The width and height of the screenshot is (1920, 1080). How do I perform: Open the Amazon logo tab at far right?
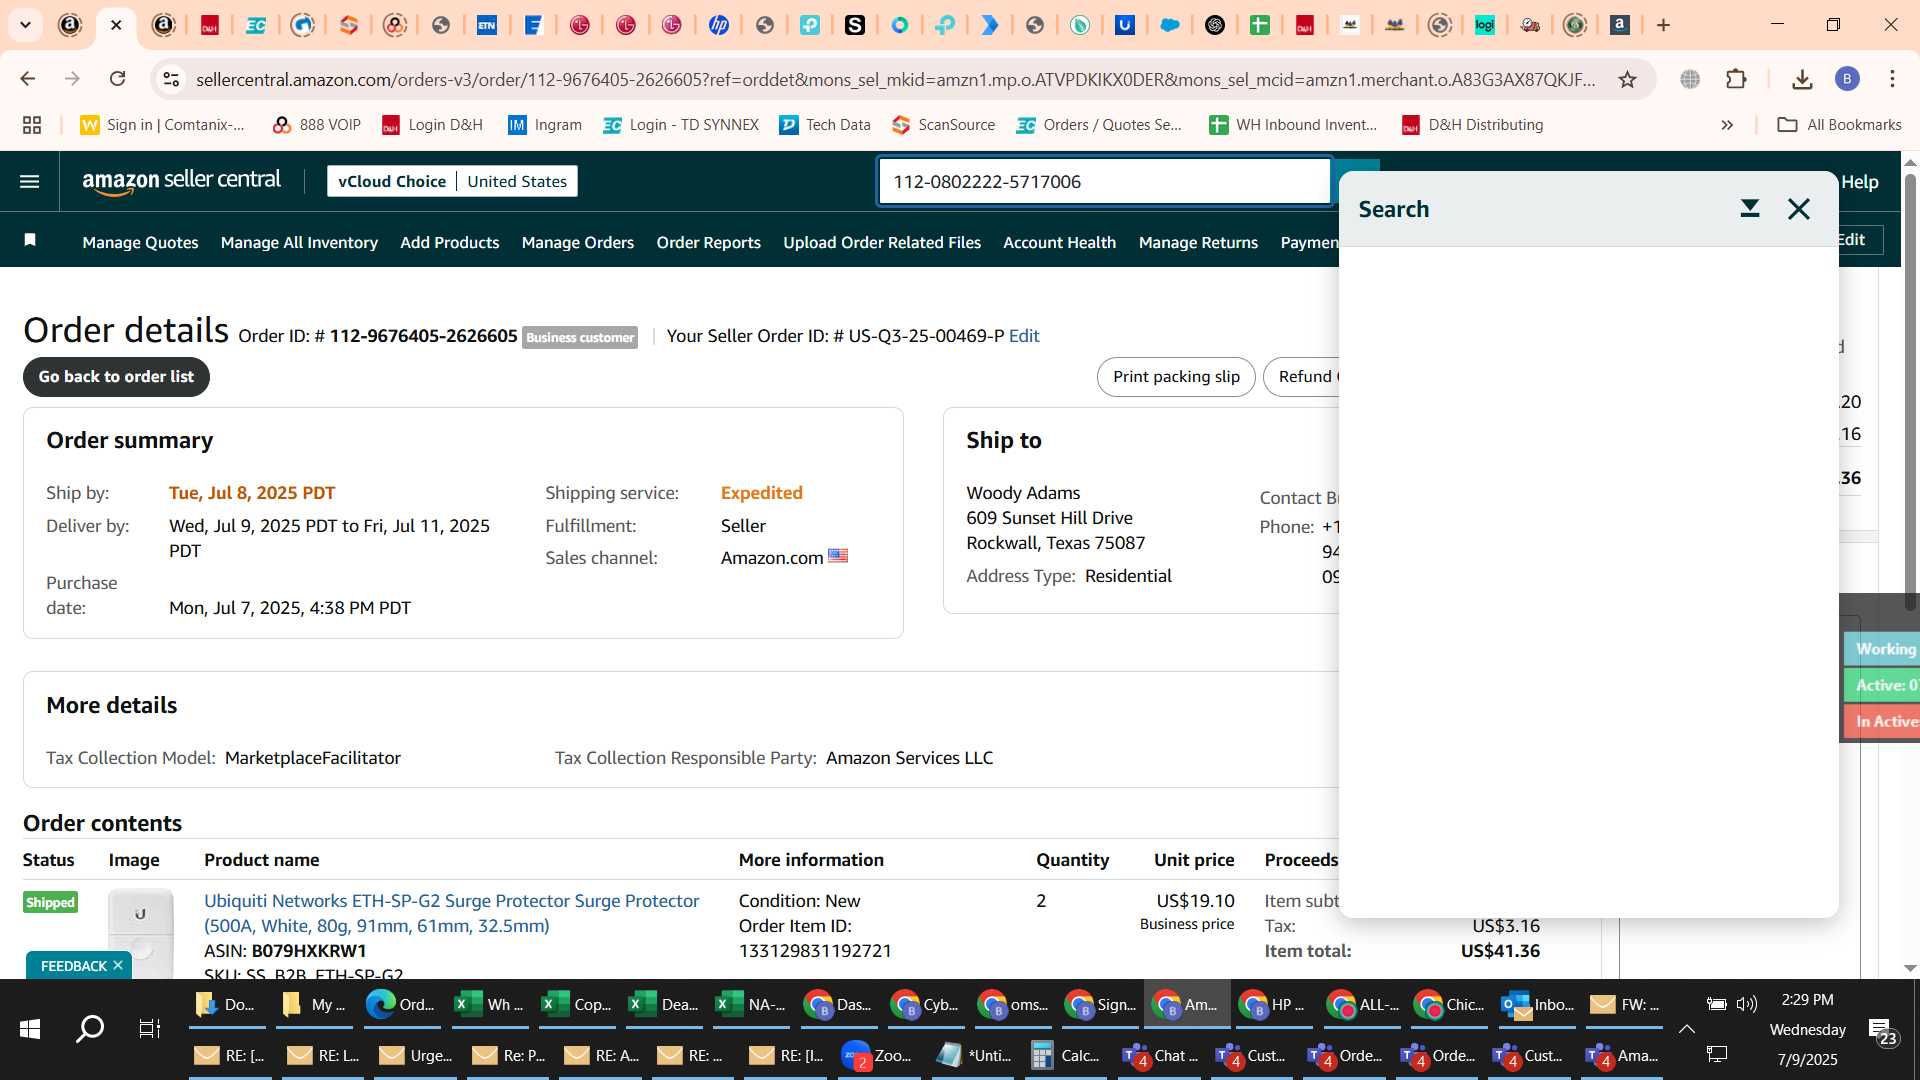[1620, 25]
